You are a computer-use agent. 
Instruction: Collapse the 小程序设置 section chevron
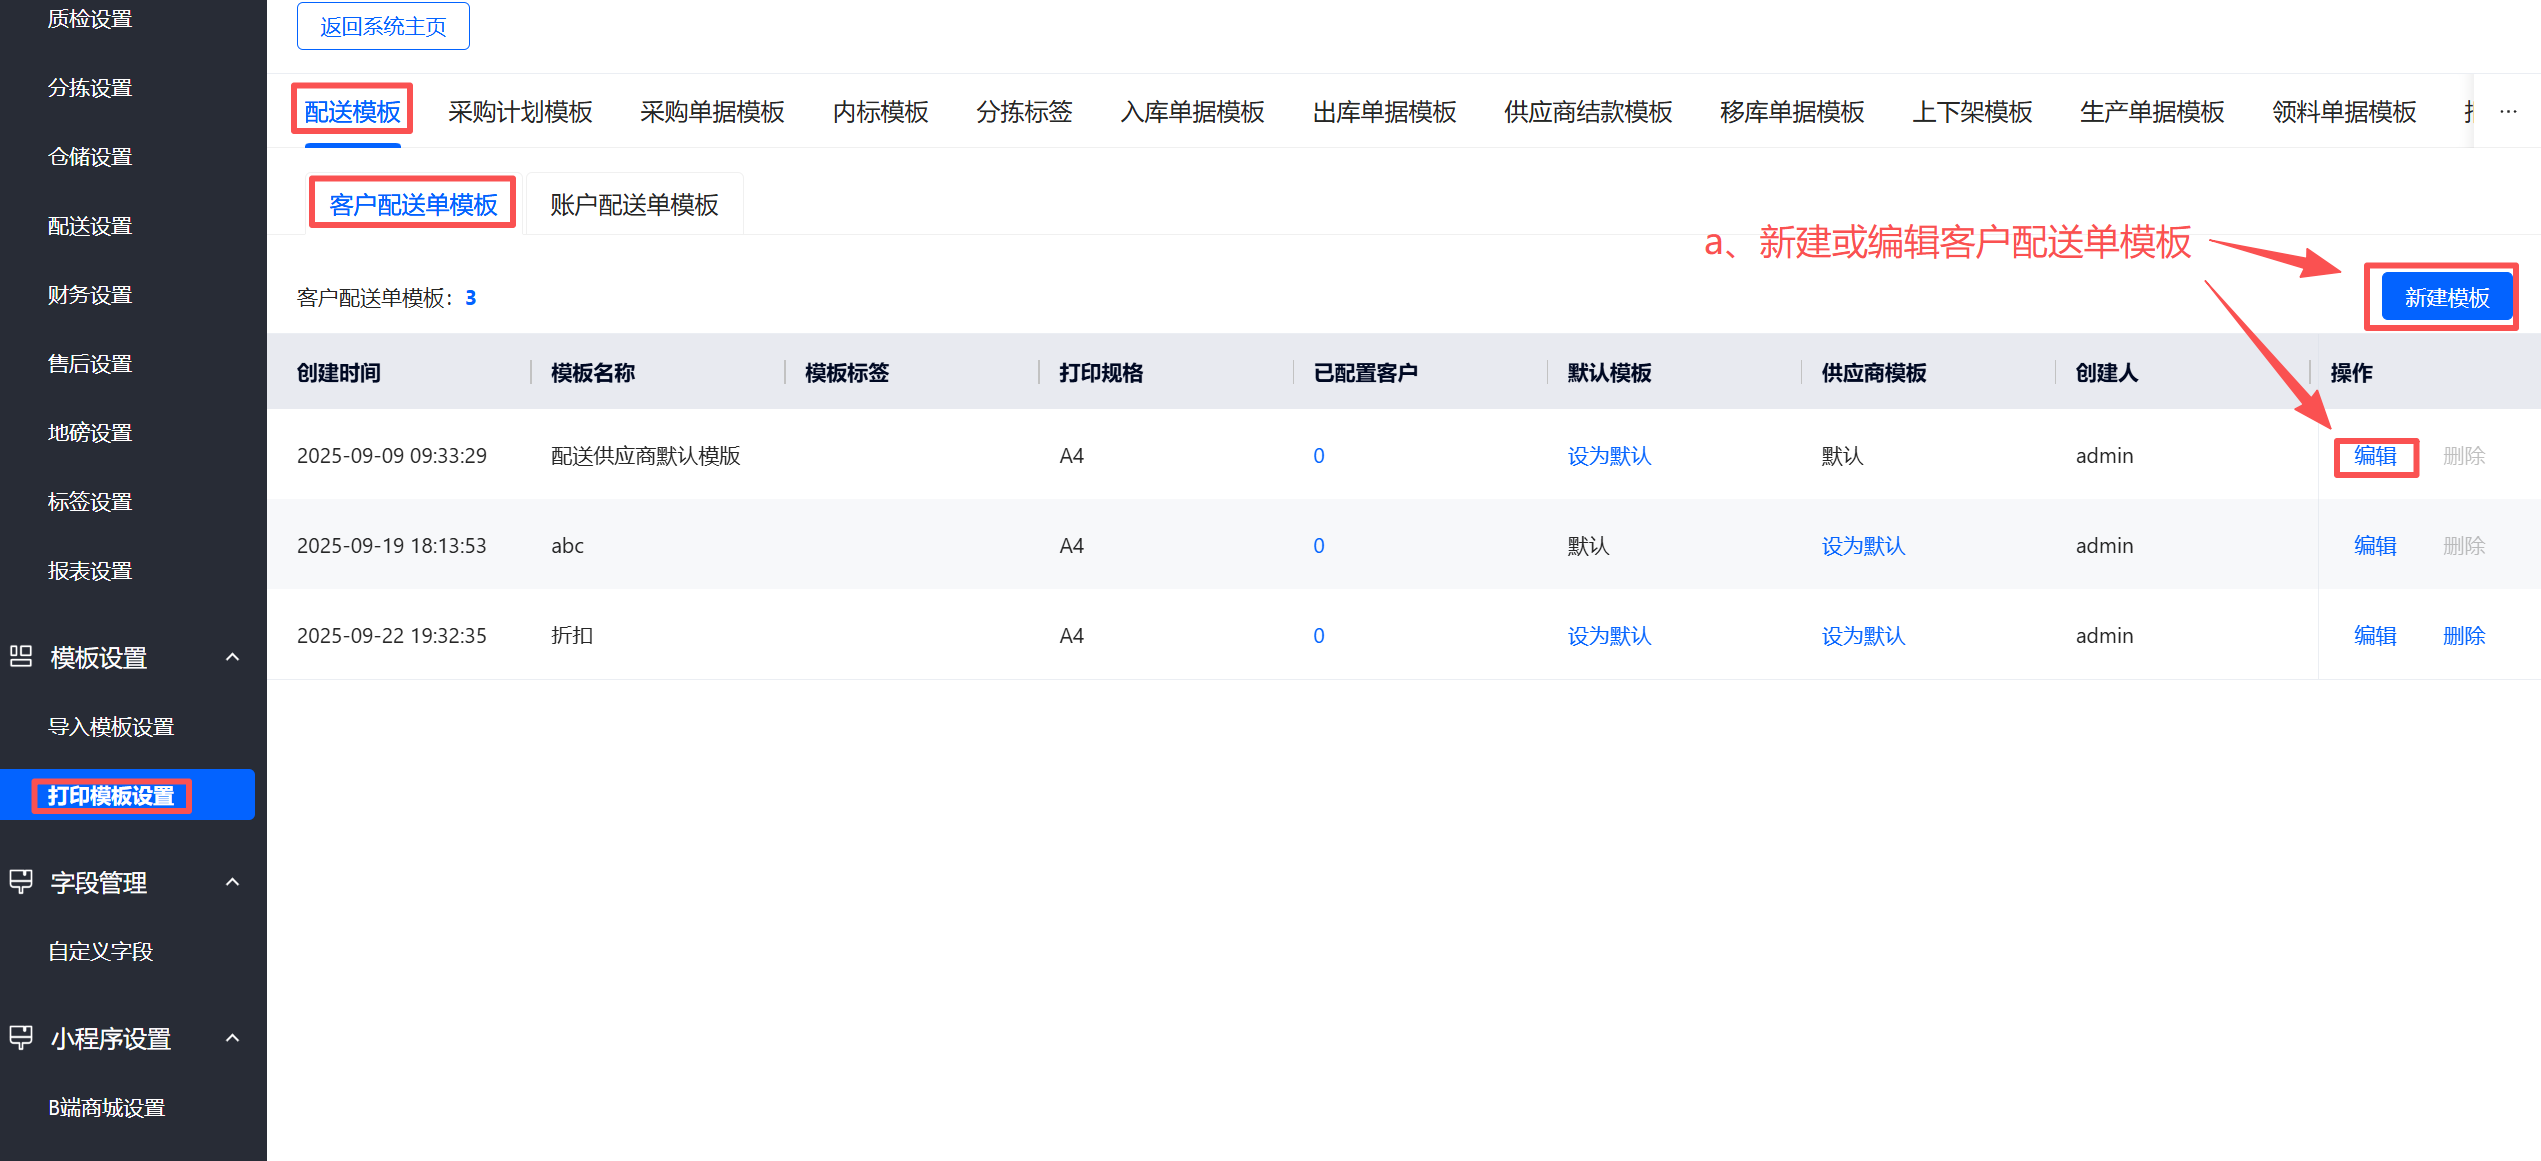[233, 1038]
